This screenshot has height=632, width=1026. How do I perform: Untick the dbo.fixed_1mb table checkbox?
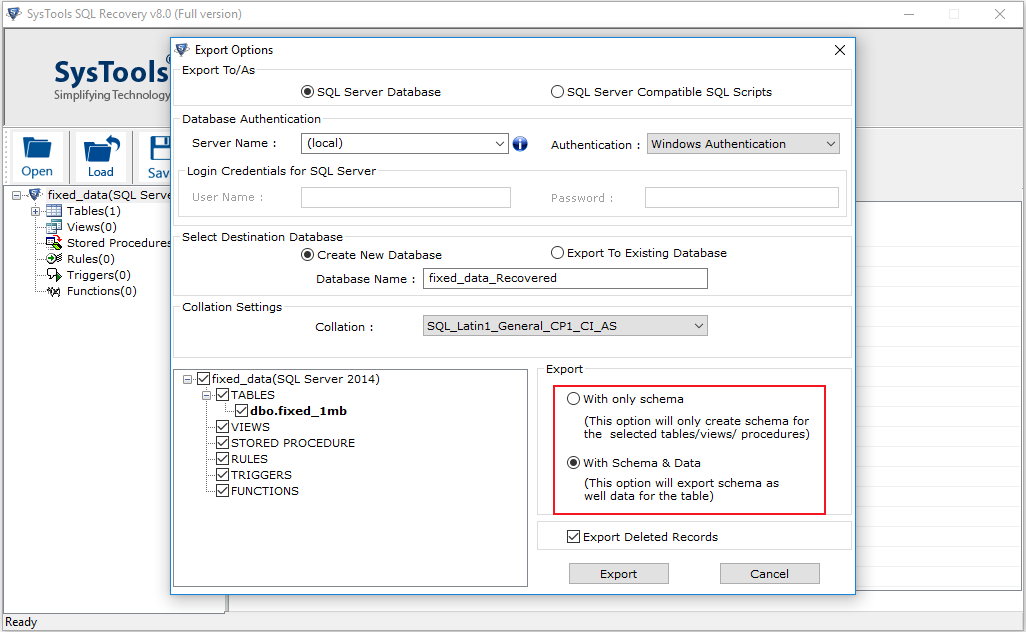pos(241,411)
